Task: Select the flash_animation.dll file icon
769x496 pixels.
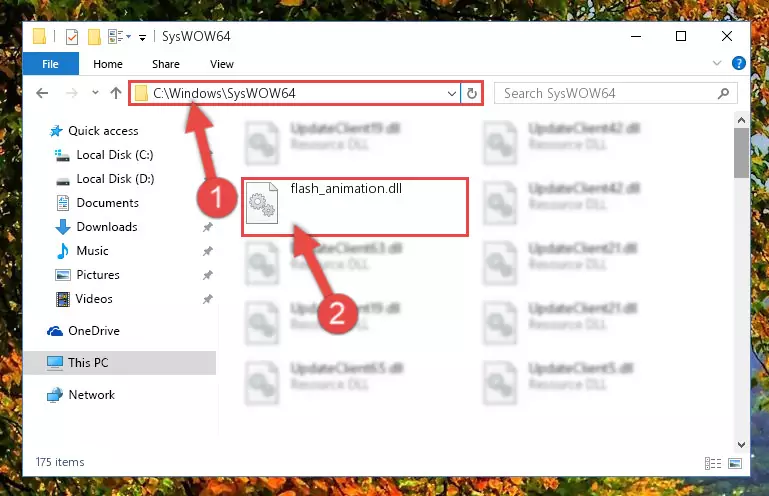Action: (x=262, y=203)
